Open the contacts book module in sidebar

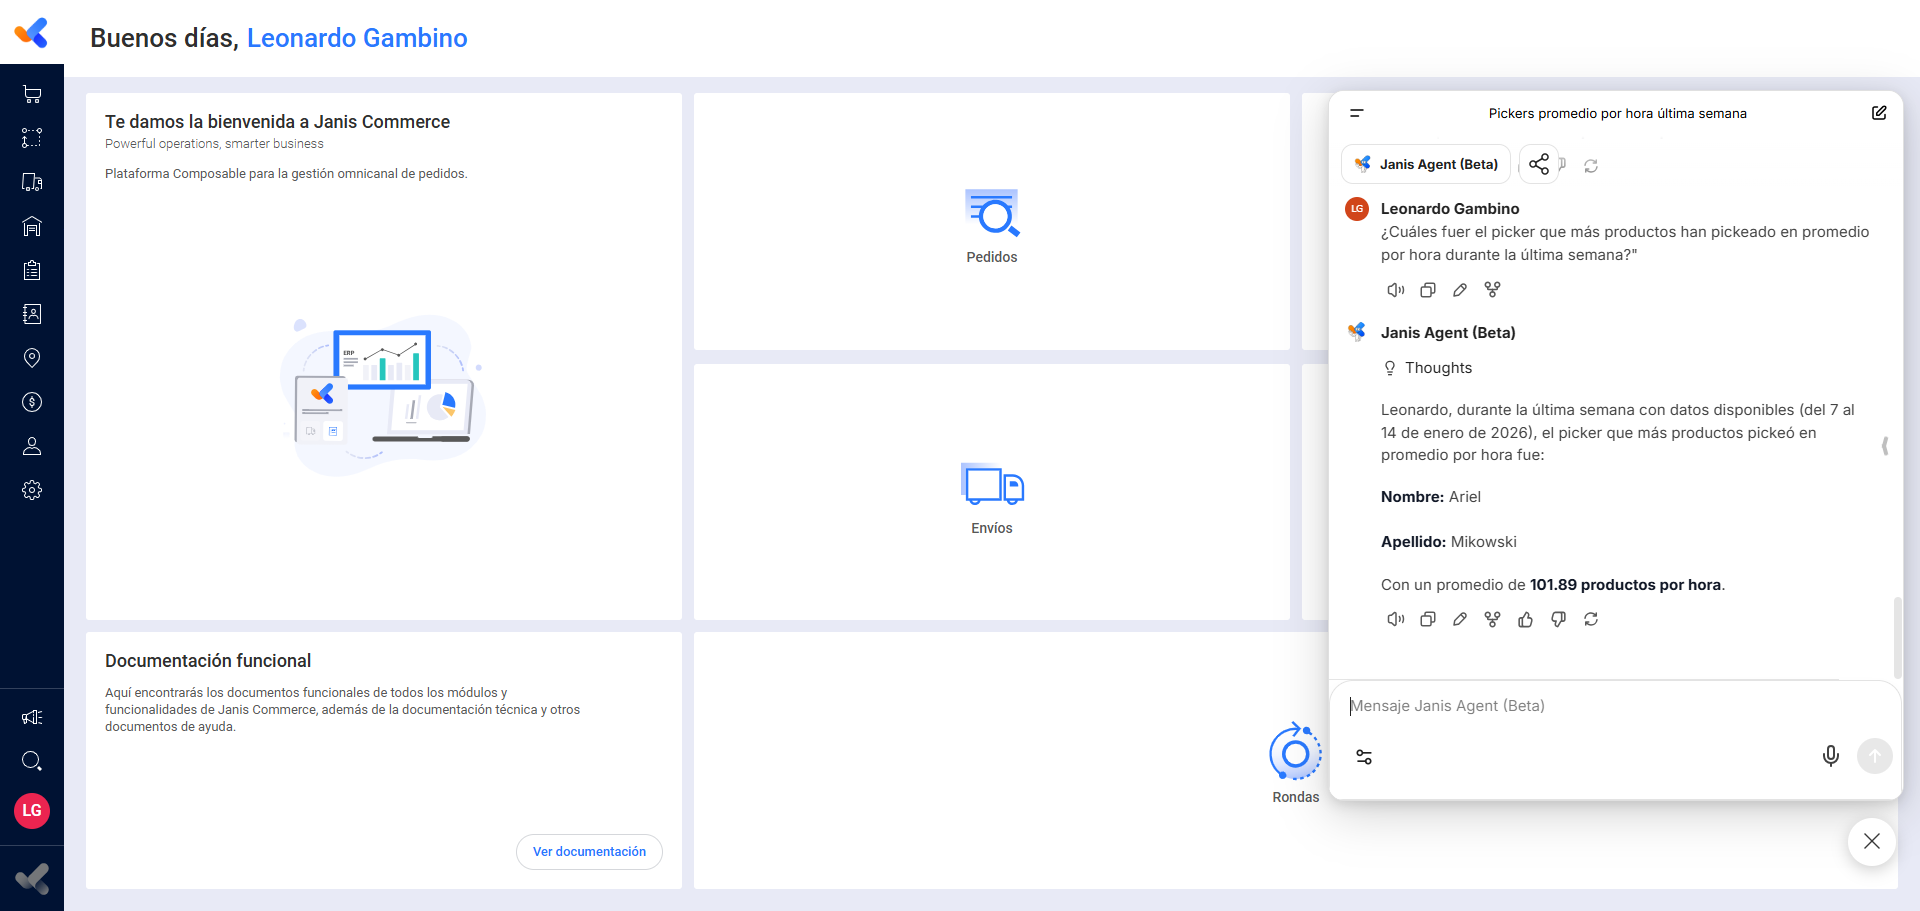coord(32,314)
